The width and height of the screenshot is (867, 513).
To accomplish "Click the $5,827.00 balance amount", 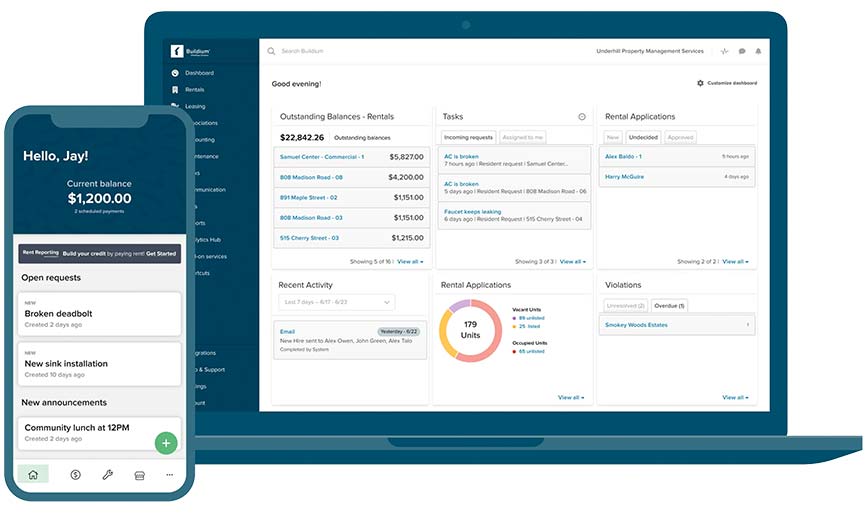I will [406, 157].
